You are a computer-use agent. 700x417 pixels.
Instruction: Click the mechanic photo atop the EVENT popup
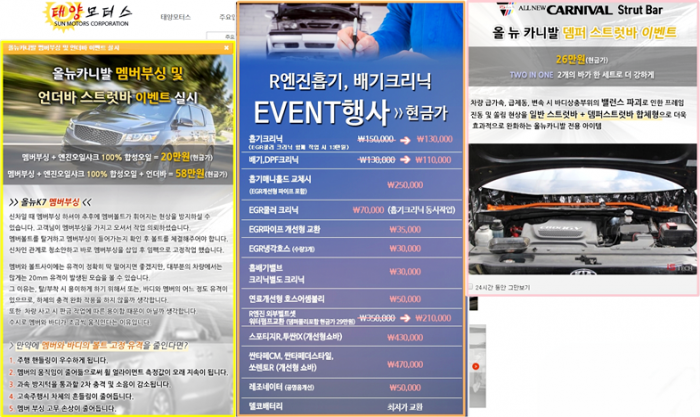[351, 31]
